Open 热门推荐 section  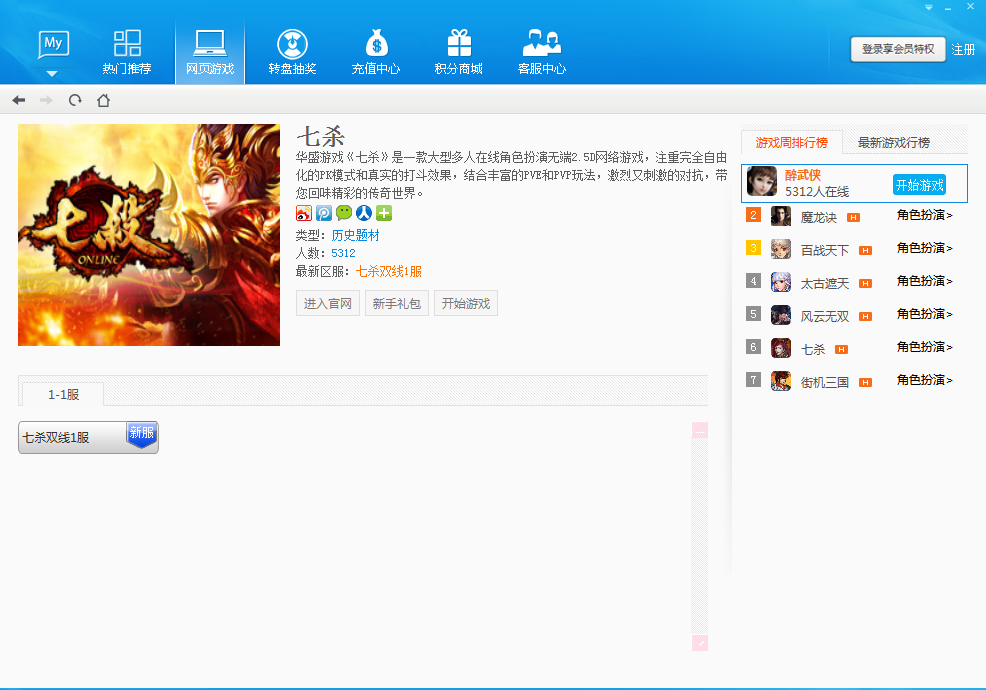127,52
